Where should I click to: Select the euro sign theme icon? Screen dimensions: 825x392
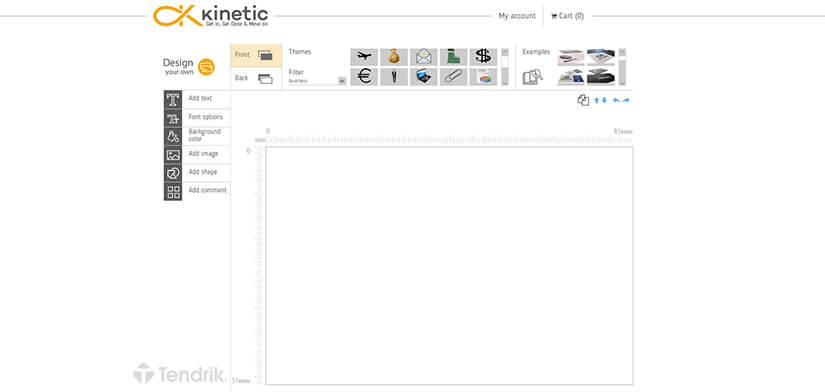(364, 76)
